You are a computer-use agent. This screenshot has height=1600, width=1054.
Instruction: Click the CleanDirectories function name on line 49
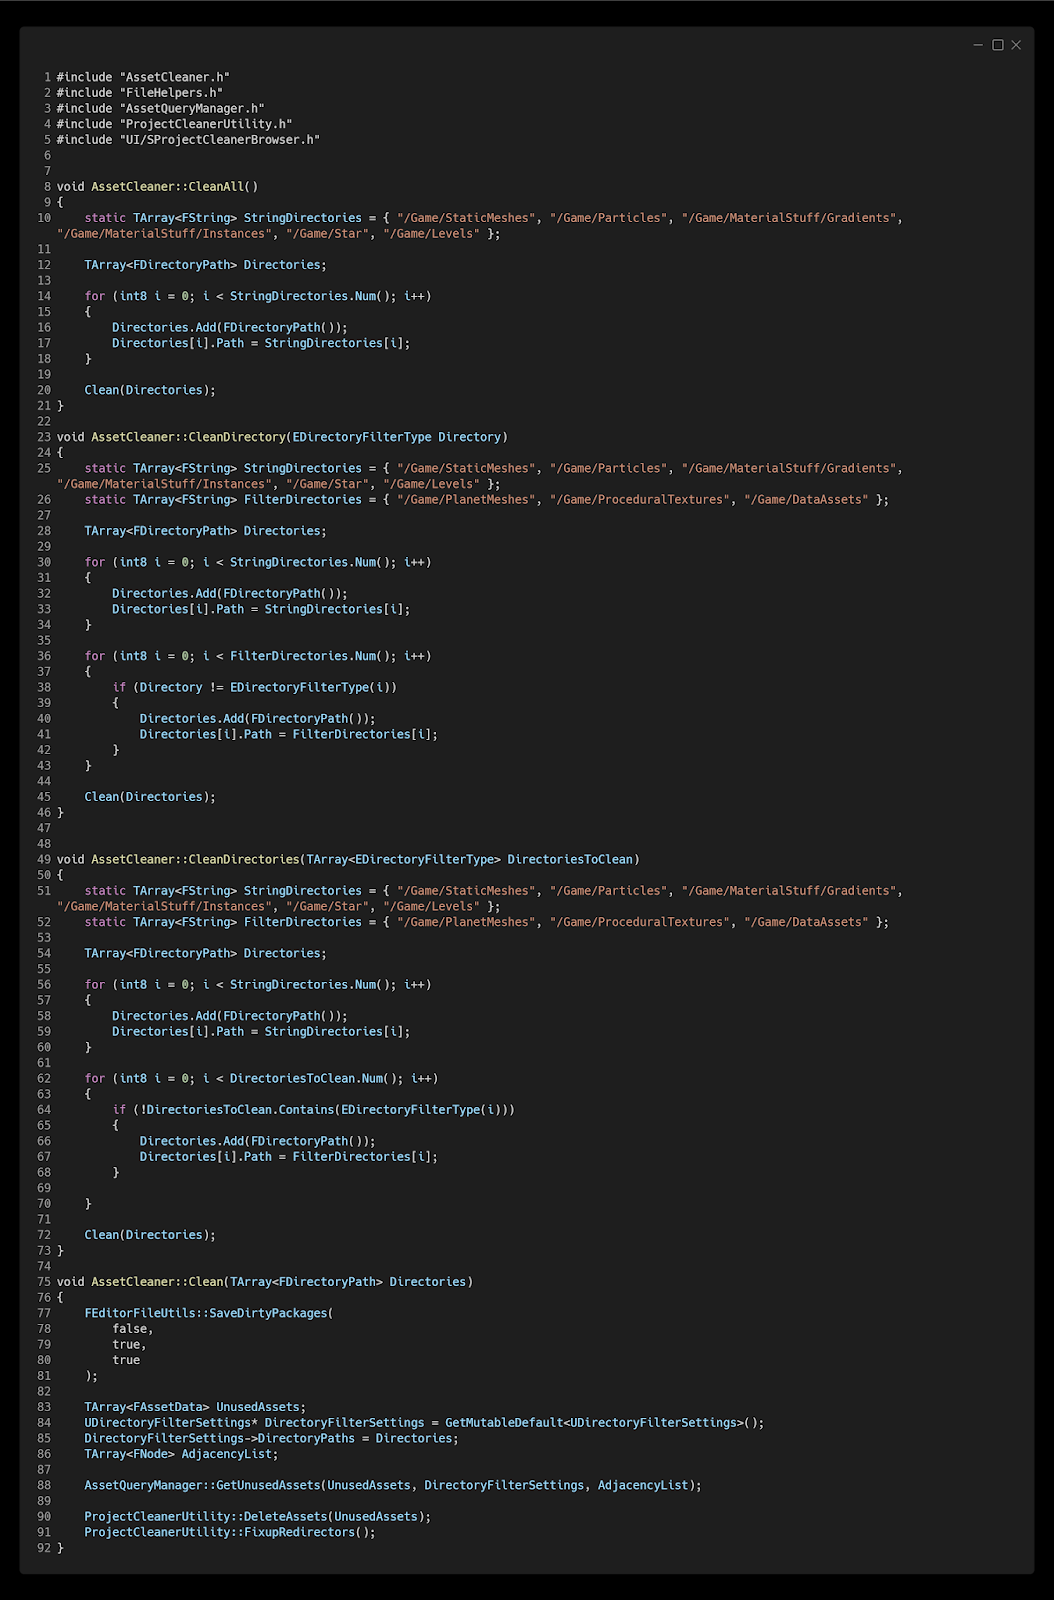195,859
